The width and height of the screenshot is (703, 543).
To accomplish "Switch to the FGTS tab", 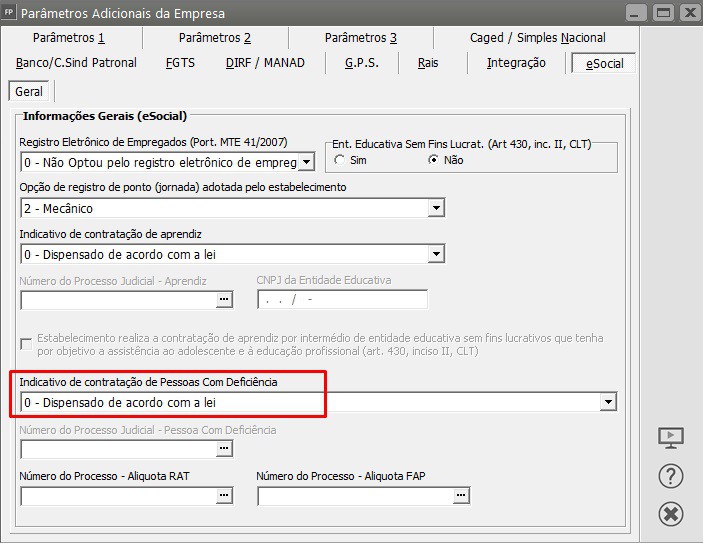I will (x=180, y=63).
